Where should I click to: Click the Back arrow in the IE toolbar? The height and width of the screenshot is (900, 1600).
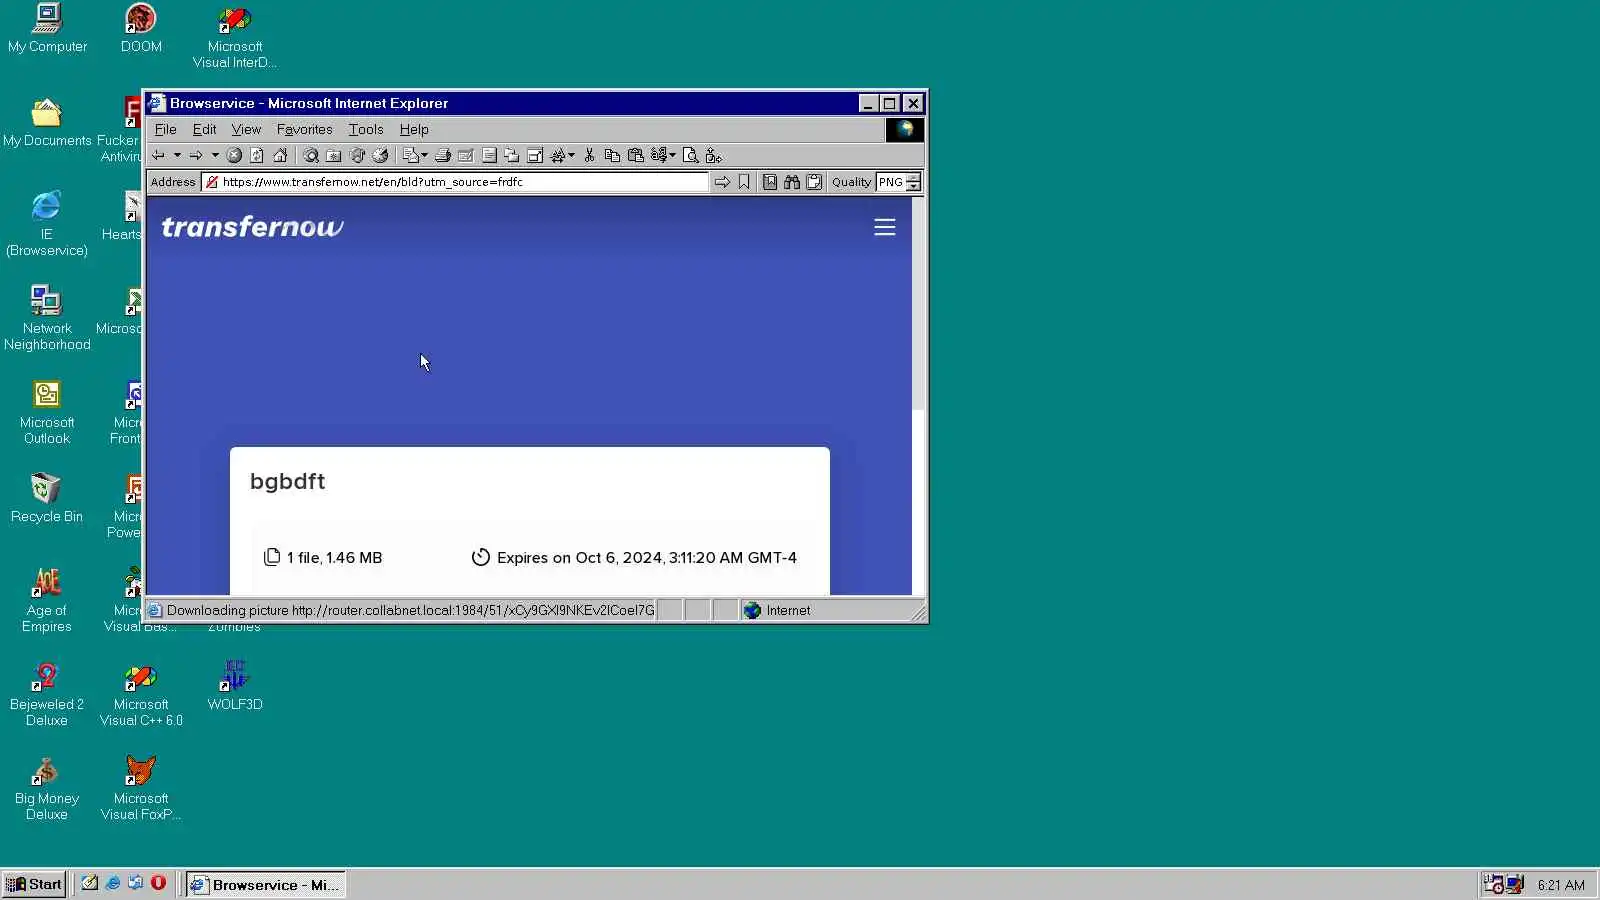click(x=158, y=155)
